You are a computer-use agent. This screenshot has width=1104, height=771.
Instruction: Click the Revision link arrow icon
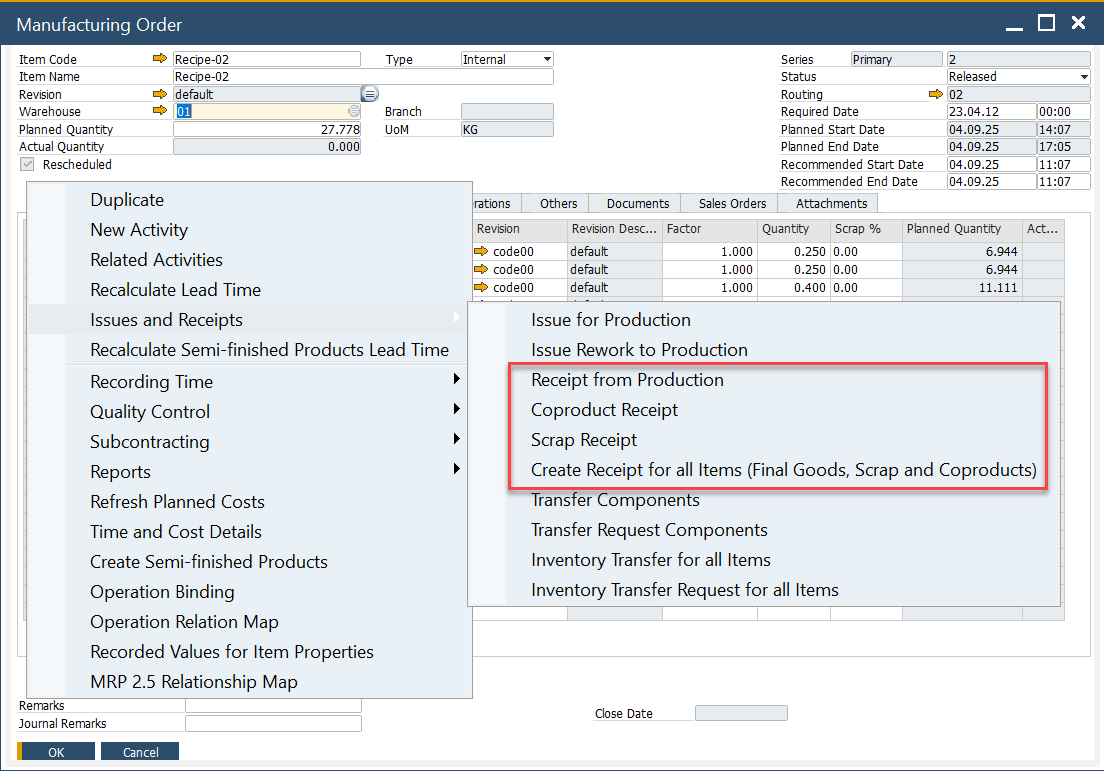point(160,94)
